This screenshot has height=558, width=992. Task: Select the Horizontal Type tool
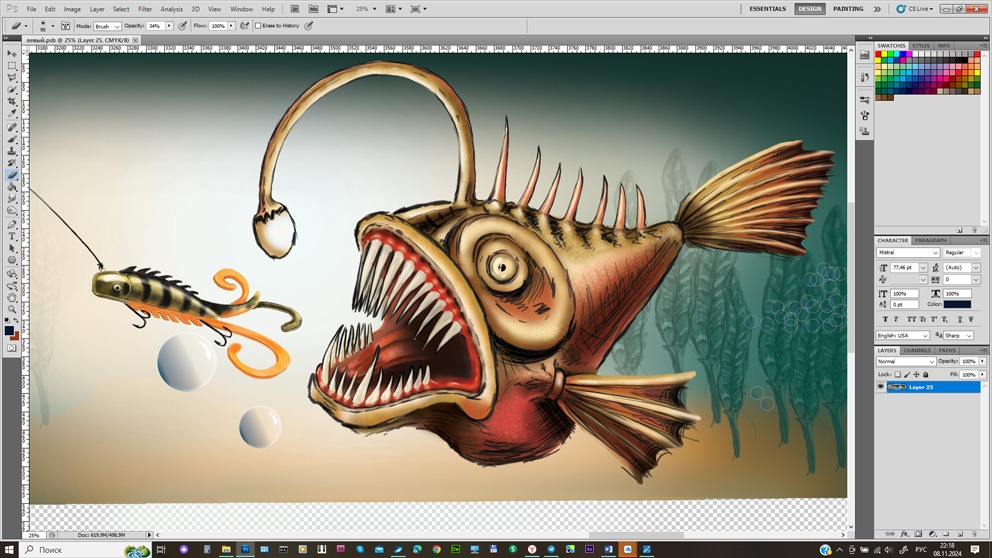(12, 237)
